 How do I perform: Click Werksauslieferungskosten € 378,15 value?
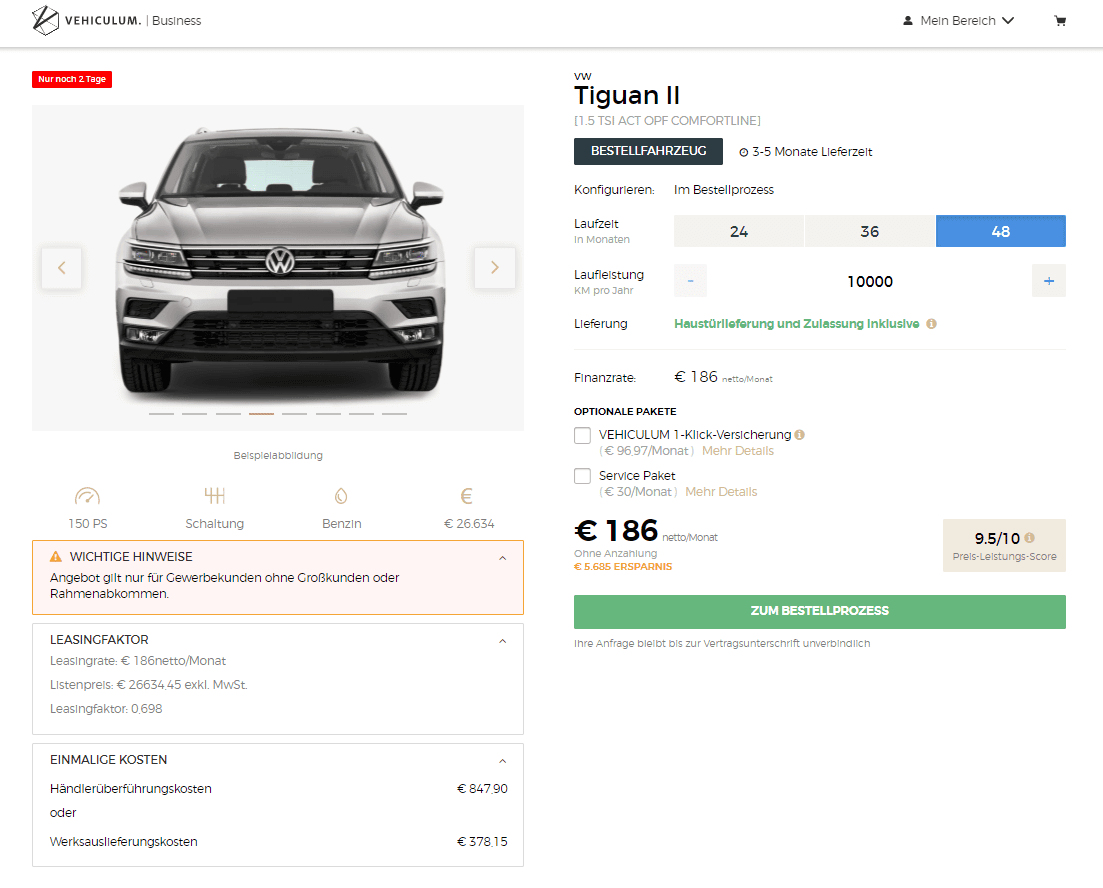pos(482,842)
